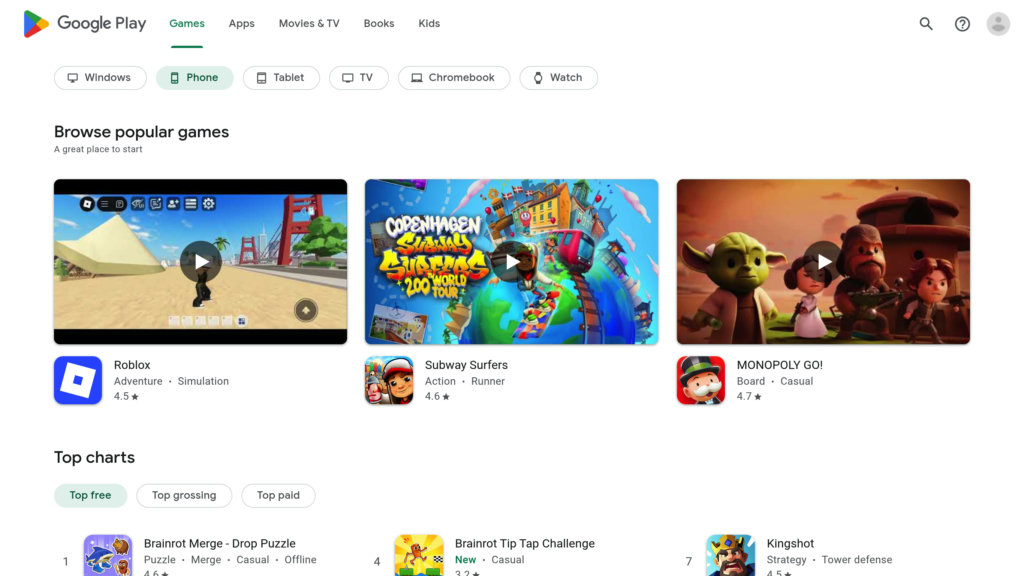Viewport: 1024px width, 576px height.
Task: Play the Roblox trailer video
Action: tap(200, 262)
